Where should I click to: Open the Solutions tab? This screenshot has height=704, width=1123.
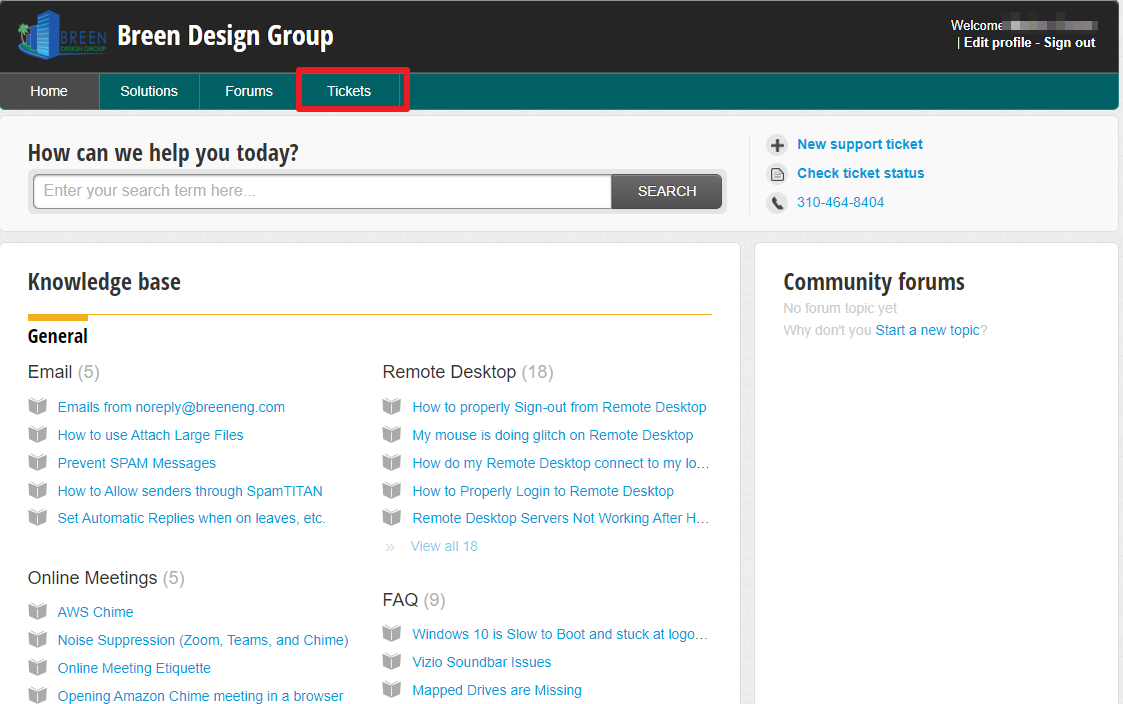(149, 91)
